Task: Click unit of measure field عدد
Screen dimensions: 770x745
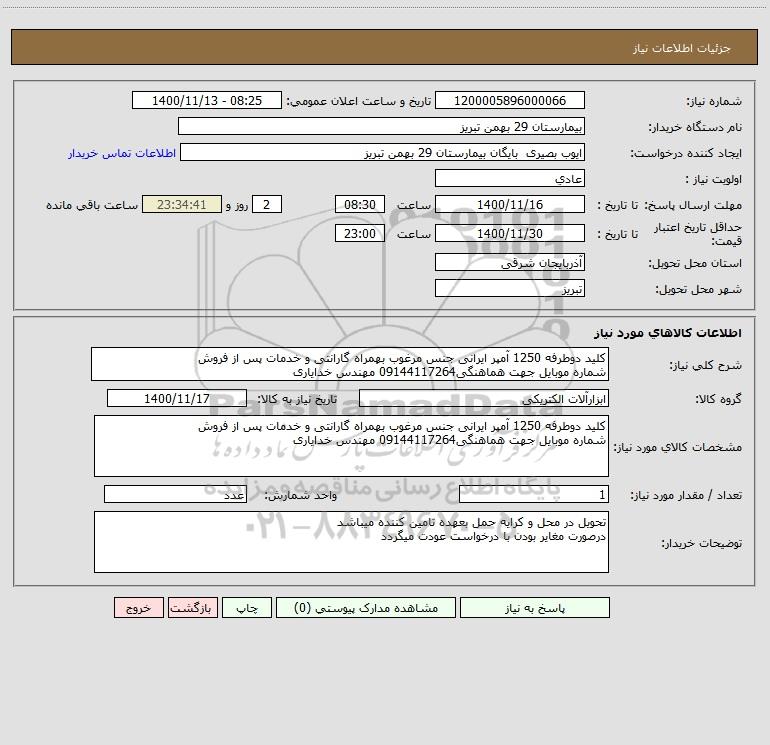Action: pos(175,495)
